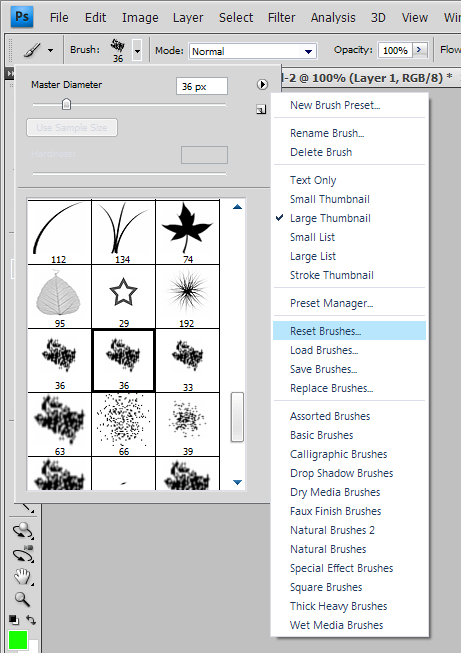The image size is (461, 653).
Task: Choose the grass brush 134
Action: point(123,232)
